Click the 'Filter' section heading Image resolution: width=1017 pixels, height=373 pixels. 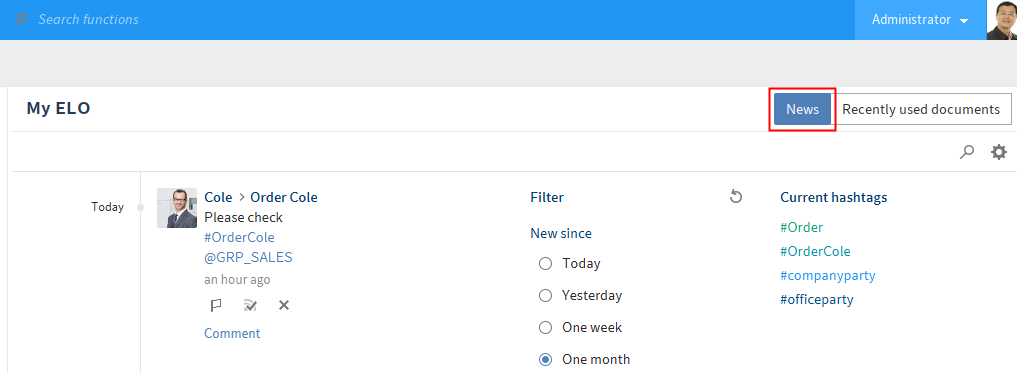tap(547, 197)
